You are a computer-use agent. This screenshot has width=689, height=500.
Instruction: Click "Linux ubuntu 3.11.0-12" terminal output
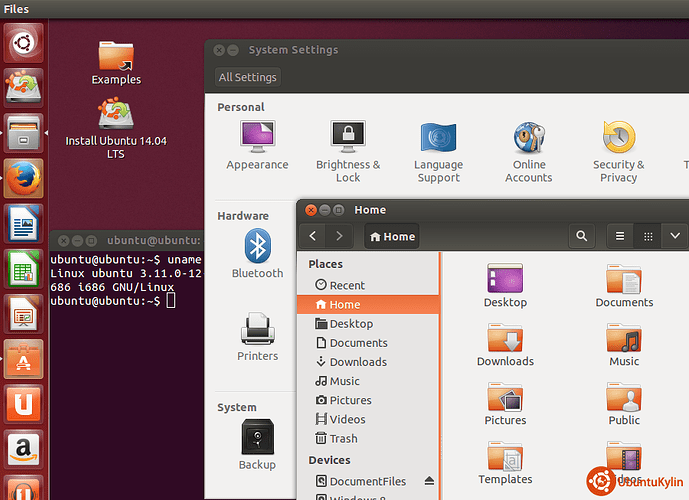126,273
